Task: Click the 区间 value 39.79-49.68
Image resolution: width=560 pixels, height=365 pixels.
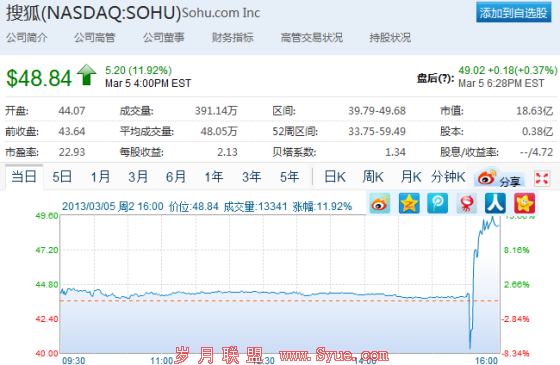Action: [377, 111]
